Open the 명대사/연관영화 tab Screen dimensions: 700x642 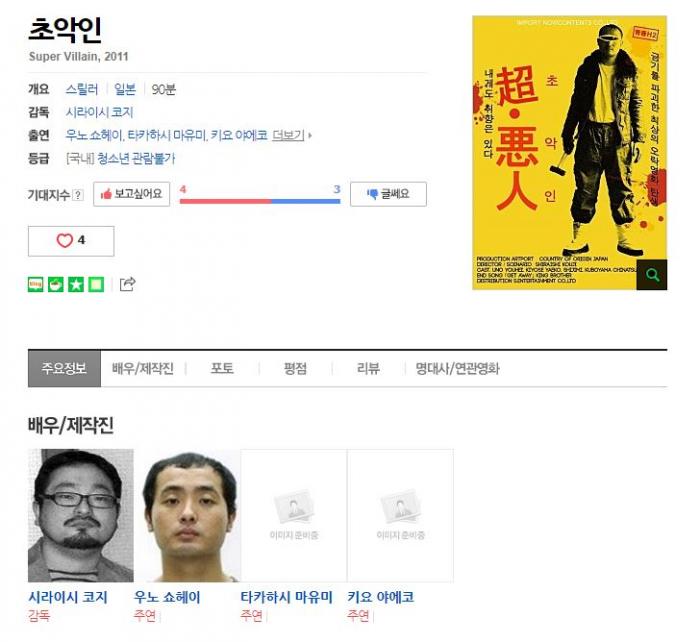[458, 369]
